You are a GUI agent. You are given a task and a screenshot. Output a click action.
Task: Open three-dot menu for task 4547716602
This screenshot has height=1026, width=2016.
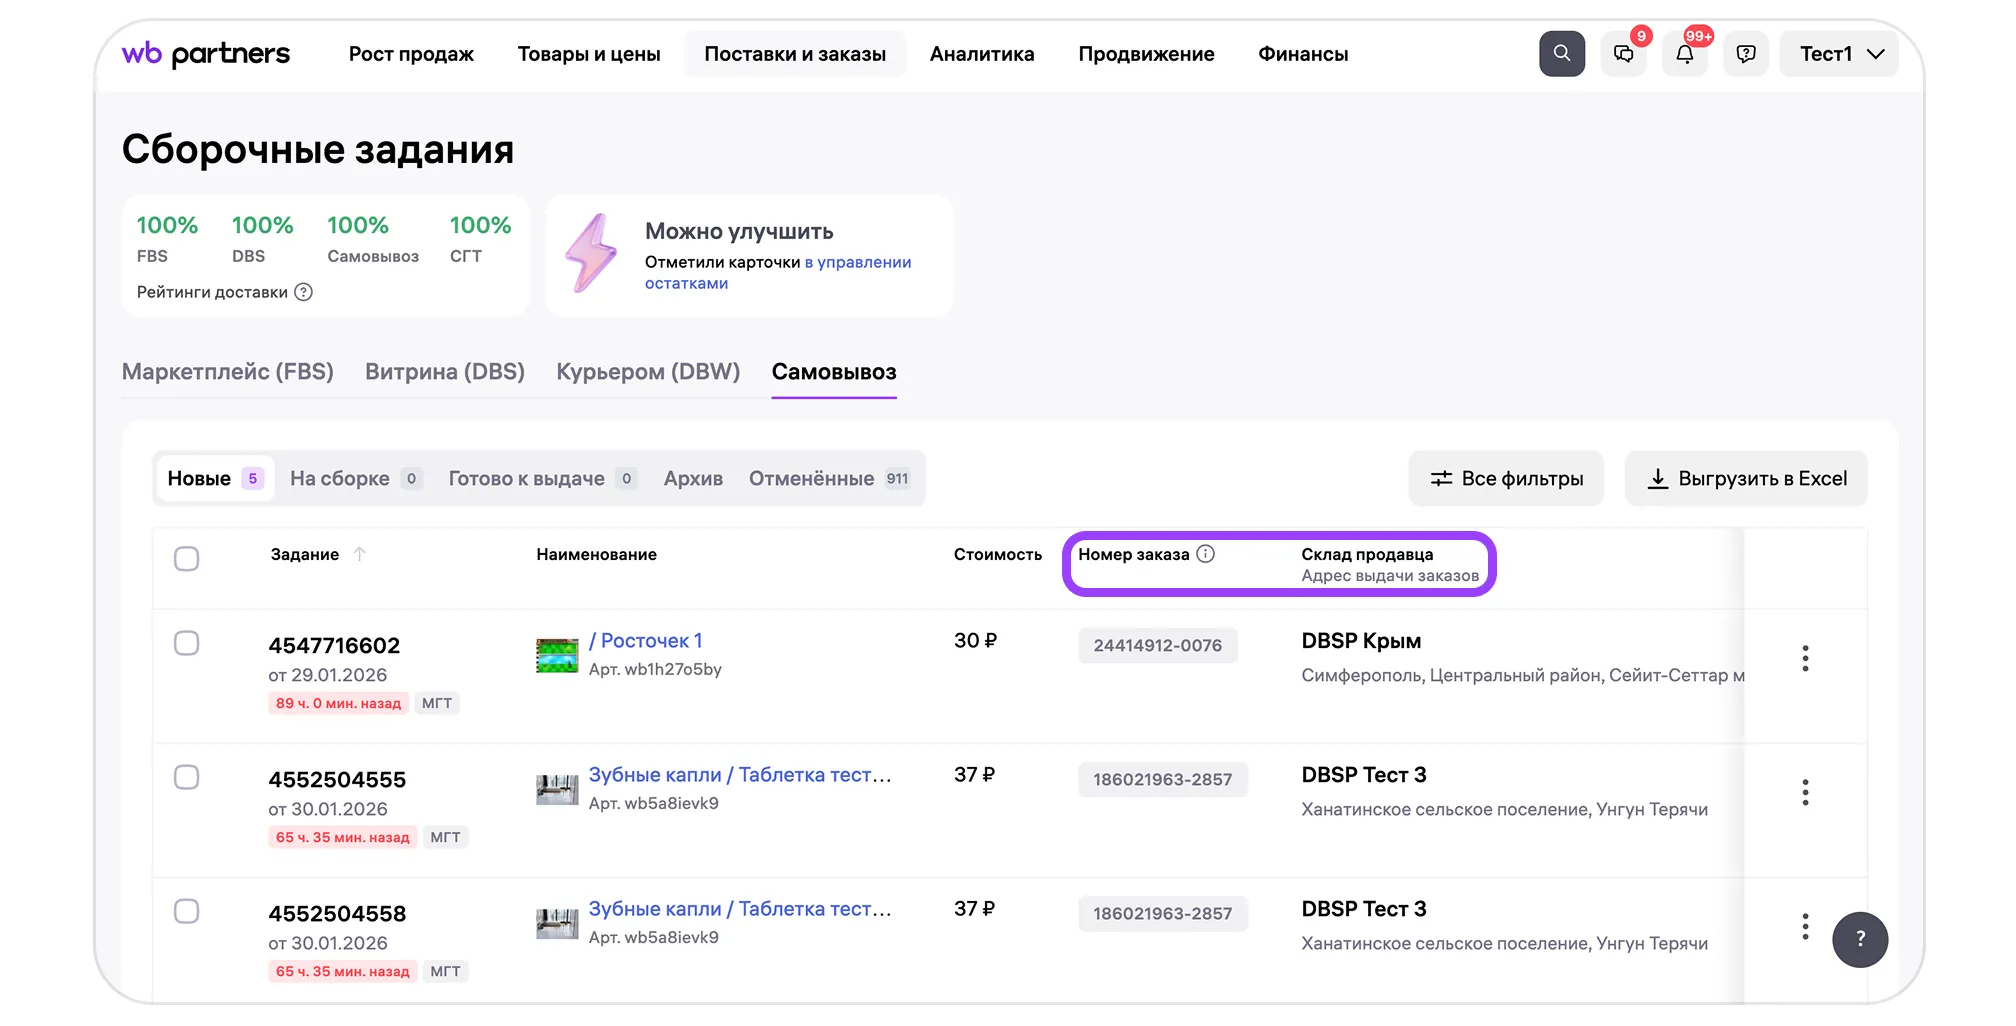pyautogui.click(x=1804, y=658)
